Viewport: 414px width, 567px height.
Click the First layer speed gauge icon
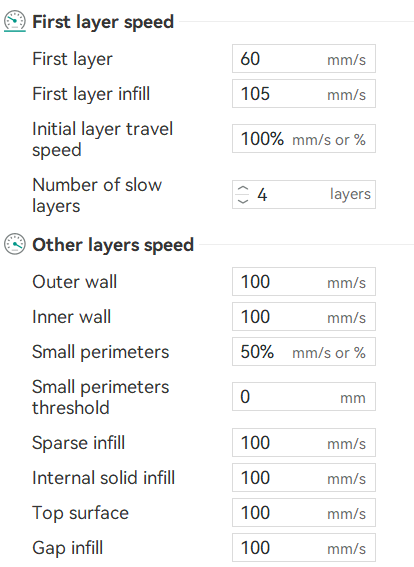[x=15, y=21]
